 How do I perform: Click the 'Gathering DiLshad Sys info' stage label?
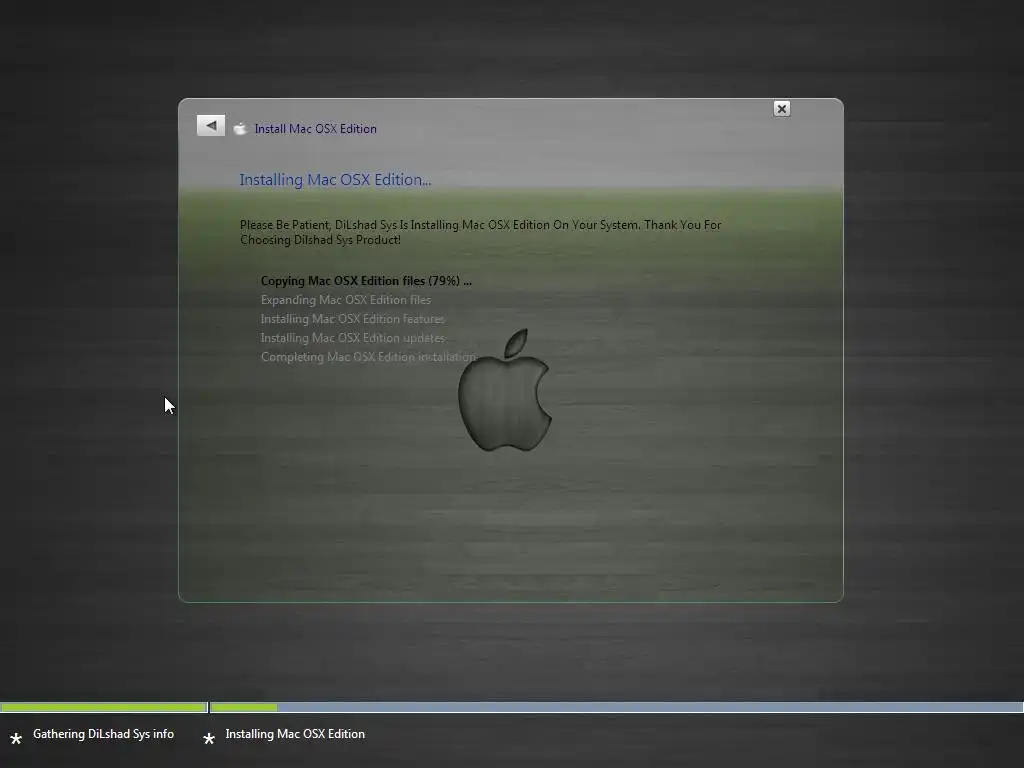point(103,734)
